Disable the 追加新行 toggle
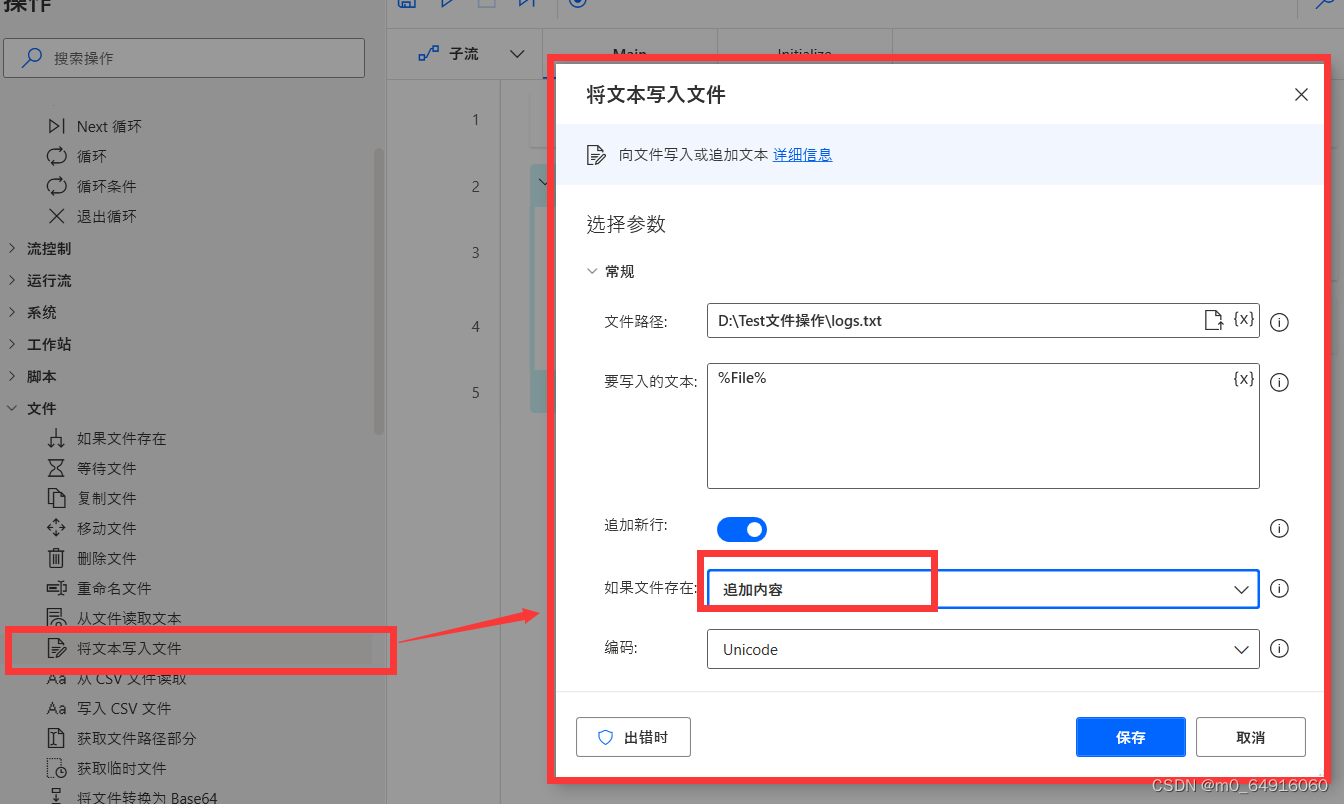 click(x=741, y=529)
